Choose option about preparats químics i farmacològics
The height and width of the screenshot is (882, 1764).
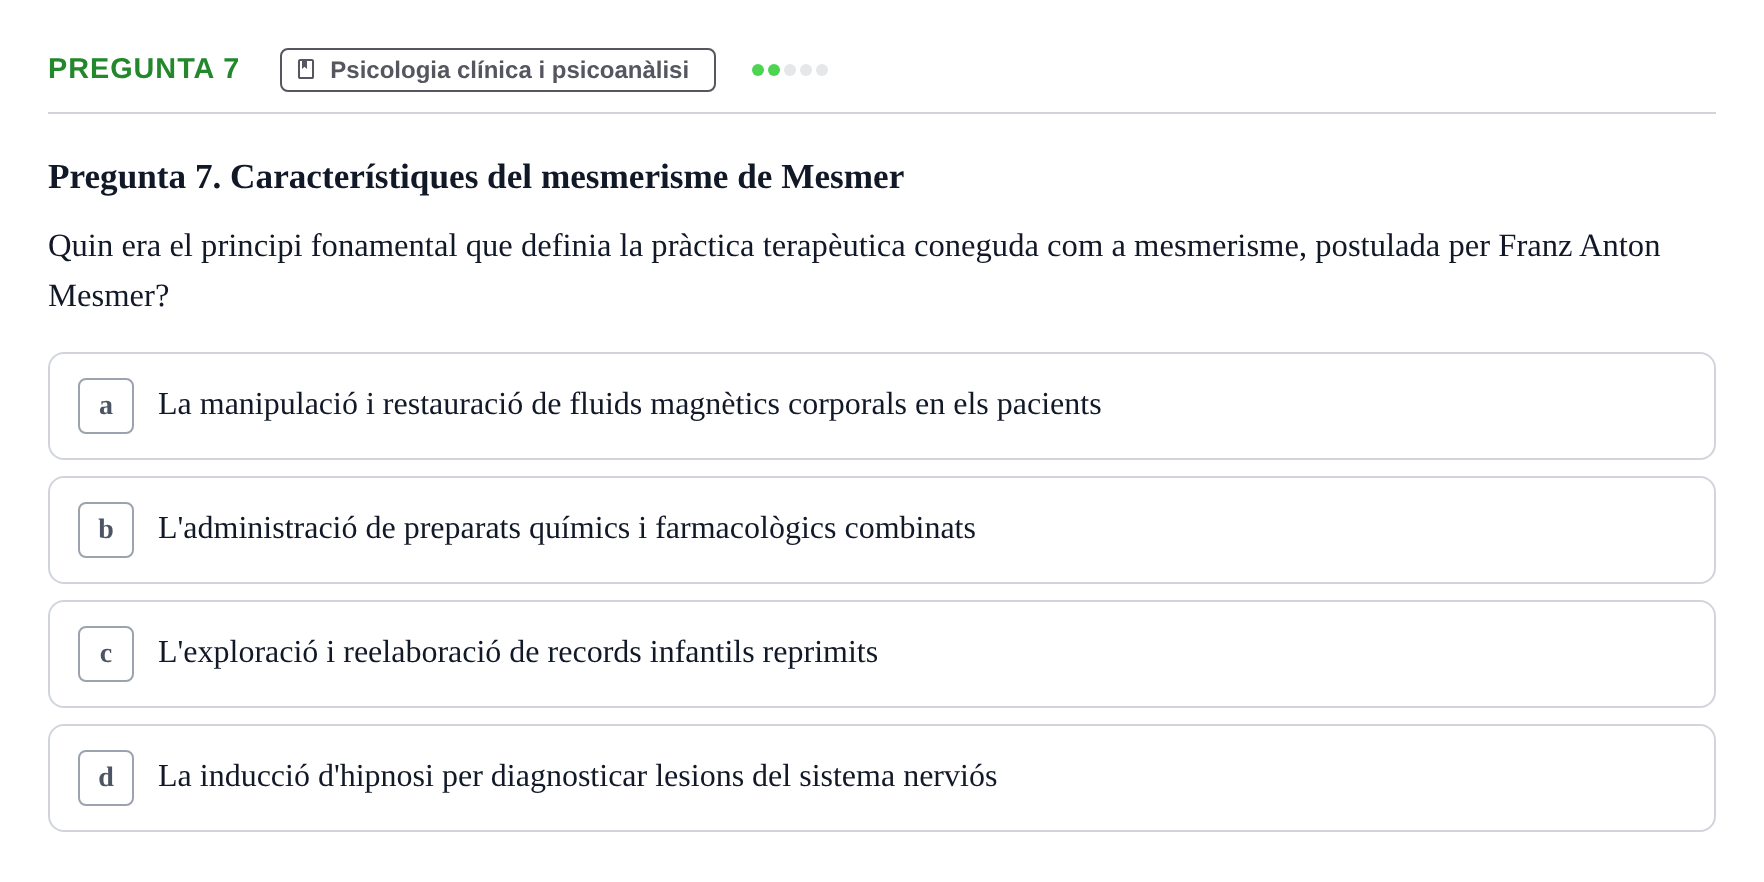pos(567,528)
